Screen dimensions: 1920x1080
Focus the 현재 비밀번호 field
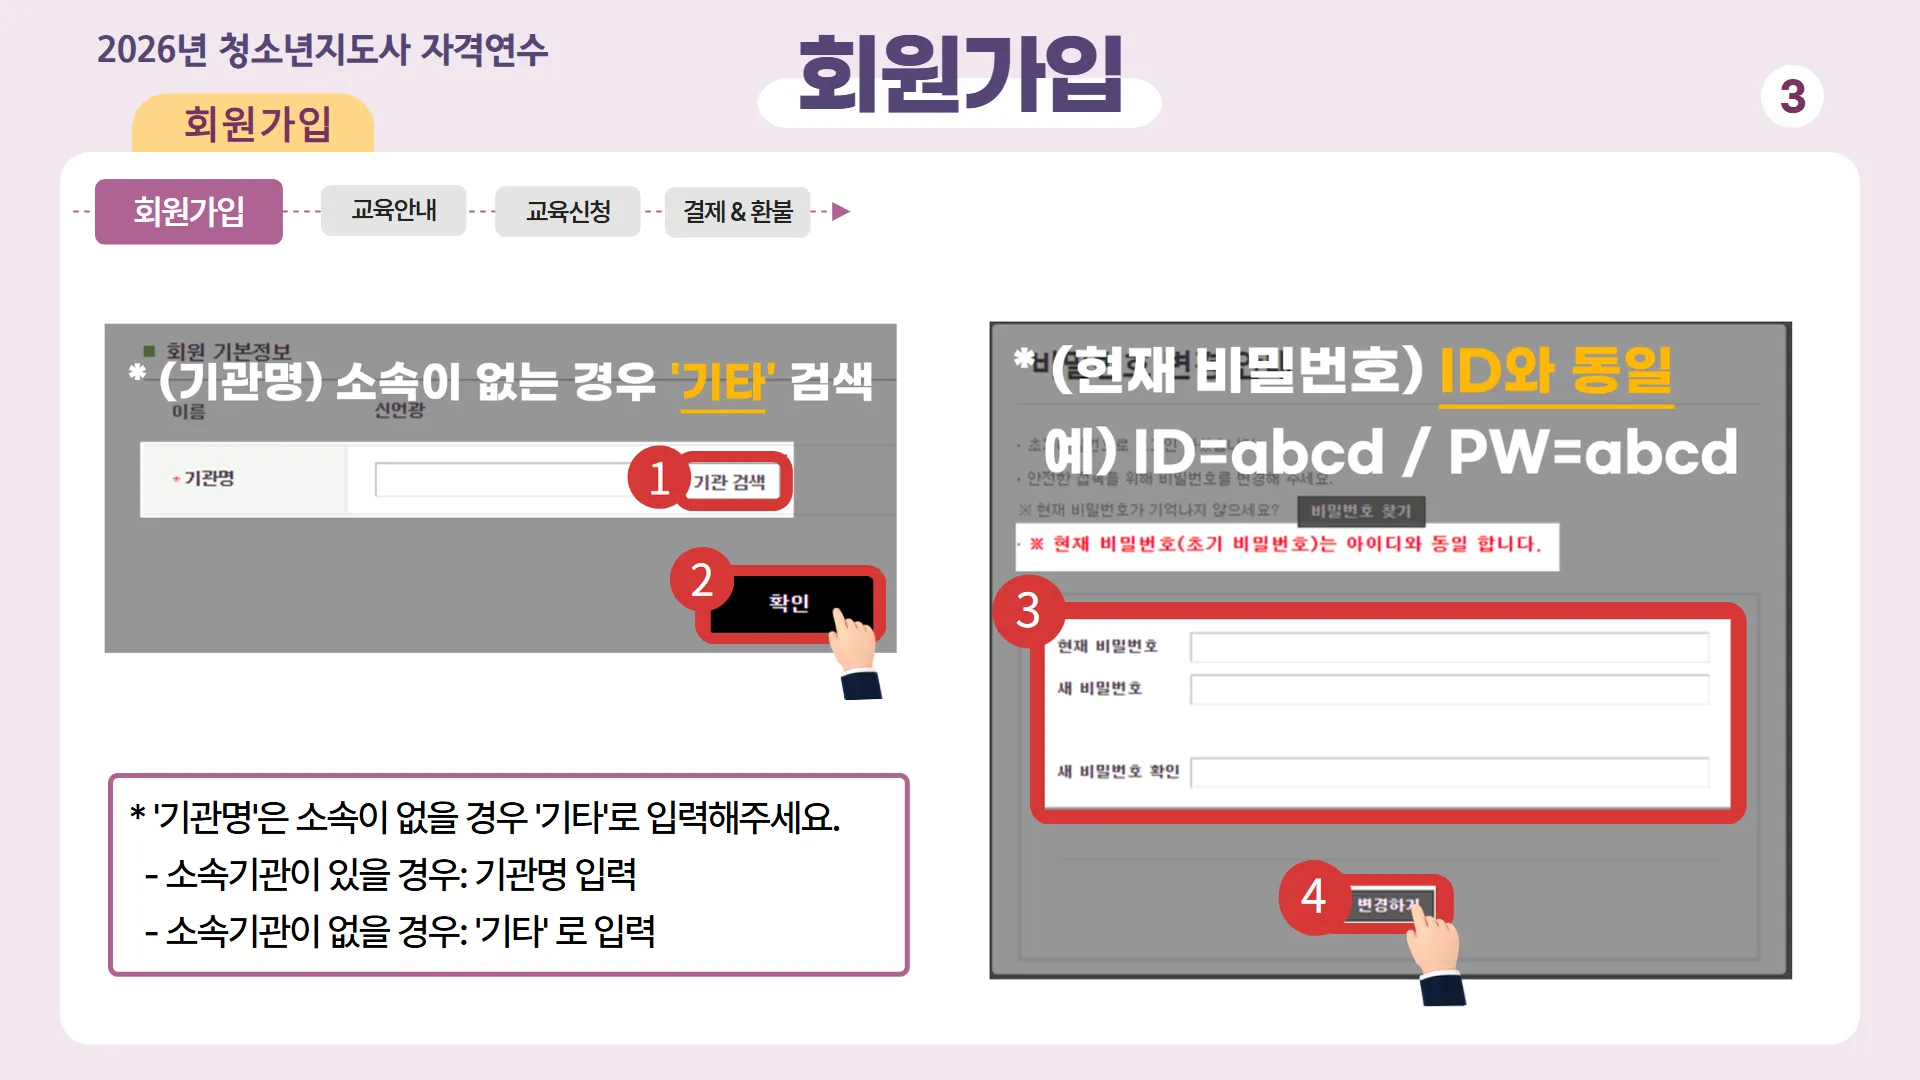click(1449, 647)
